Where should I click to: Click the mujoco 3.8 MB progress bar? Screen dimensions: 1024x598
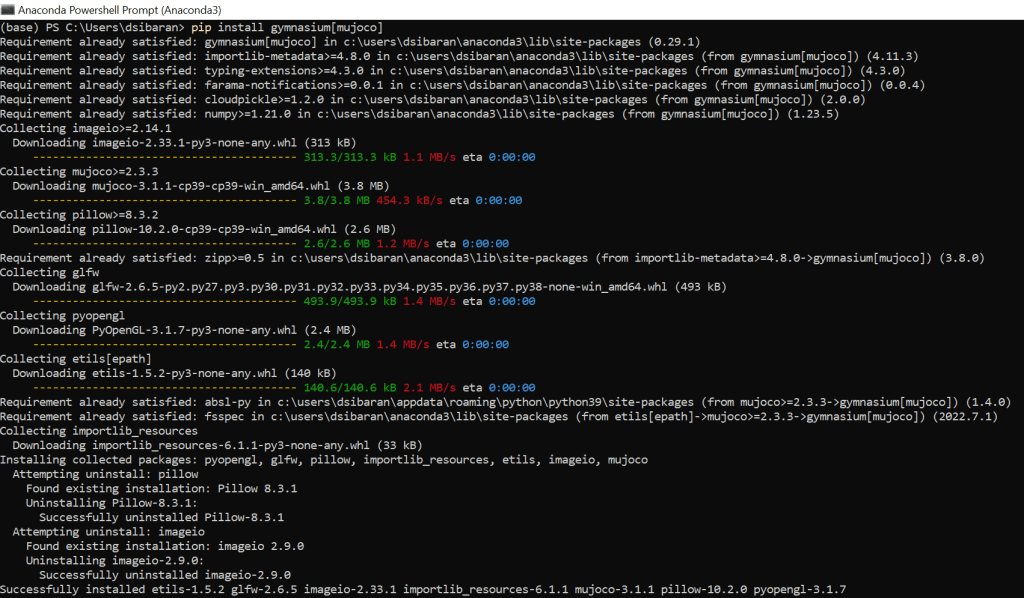[164, 200]
